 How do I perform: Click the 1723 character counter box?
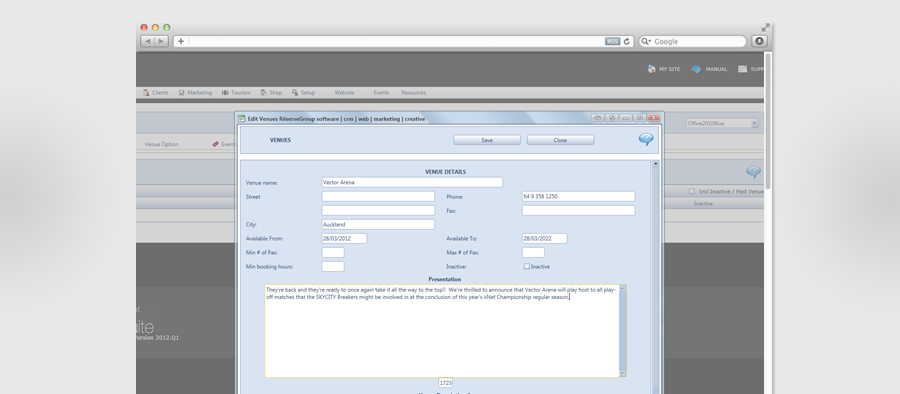click(445, 383)
